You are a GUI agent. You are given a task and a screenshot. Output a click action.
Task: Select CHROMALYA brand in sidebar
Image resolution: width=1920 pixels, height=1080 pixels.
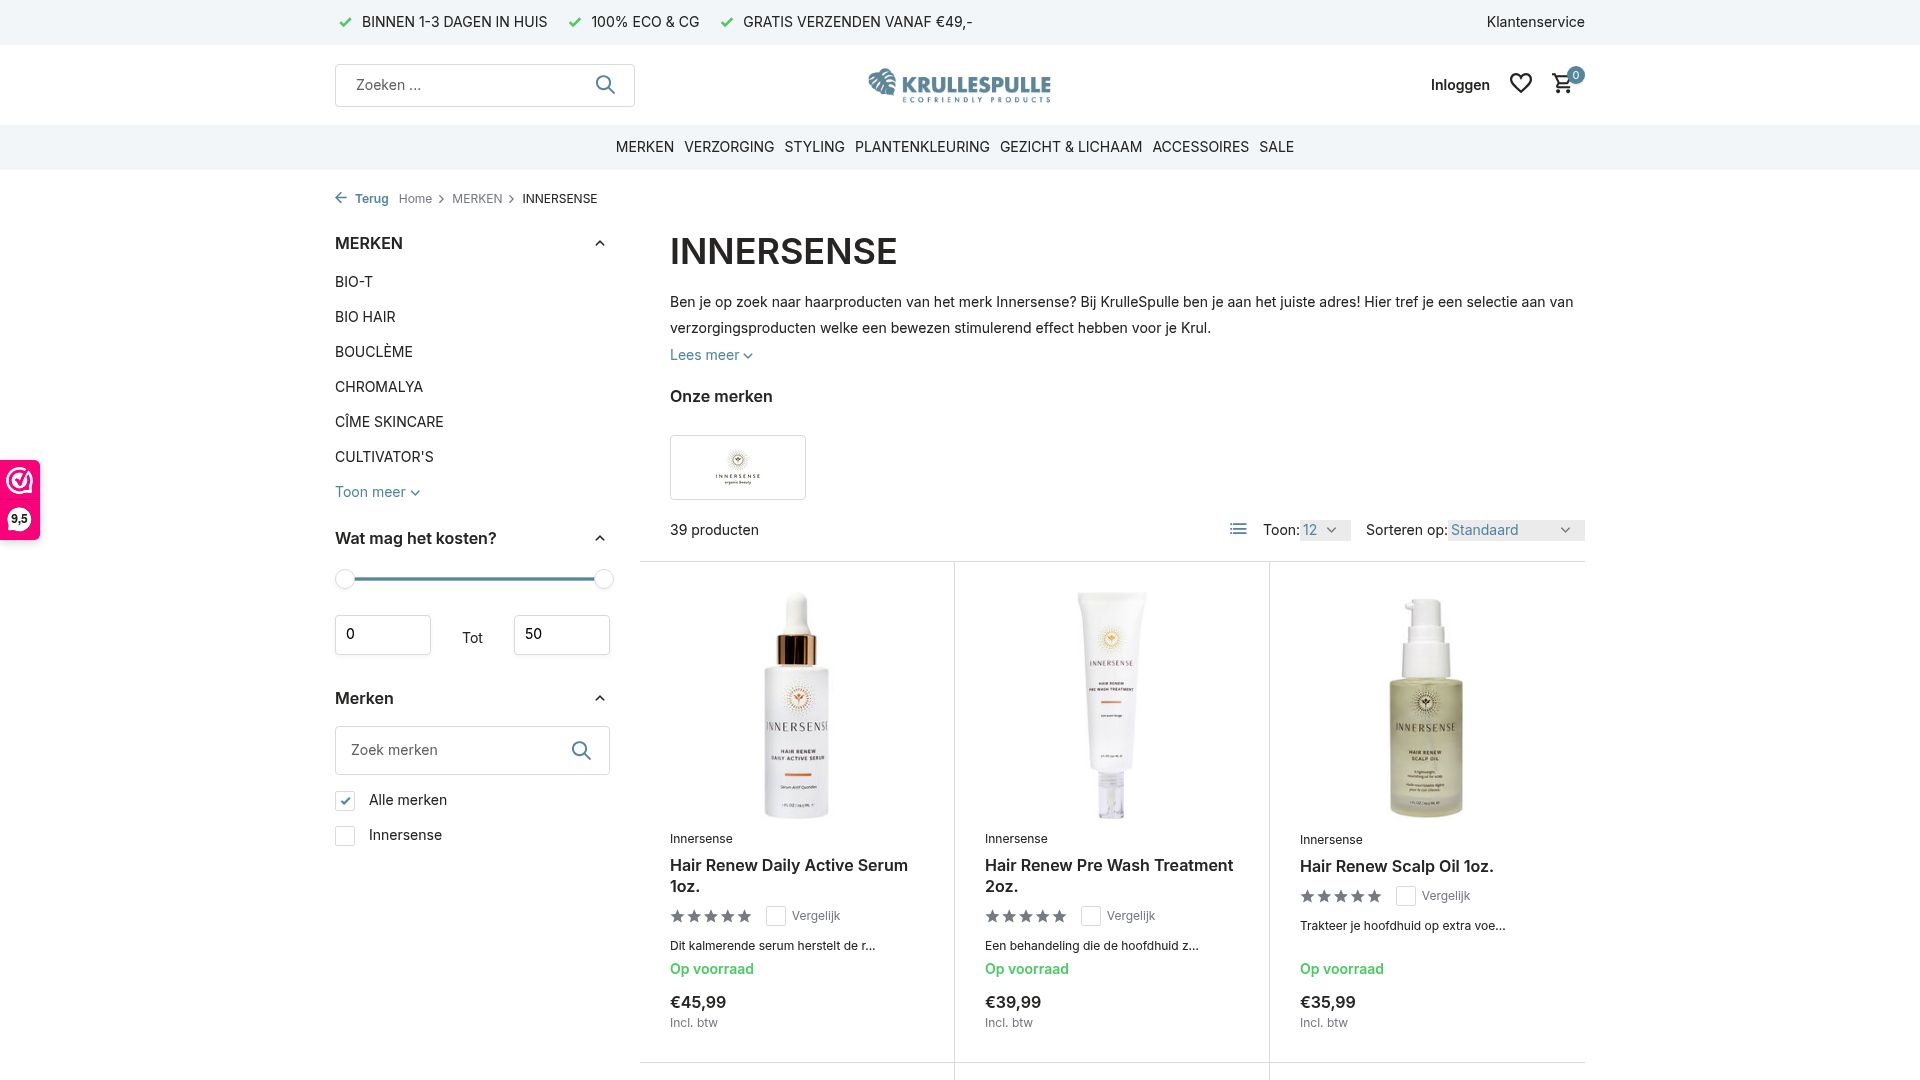(x=379, y=387)
